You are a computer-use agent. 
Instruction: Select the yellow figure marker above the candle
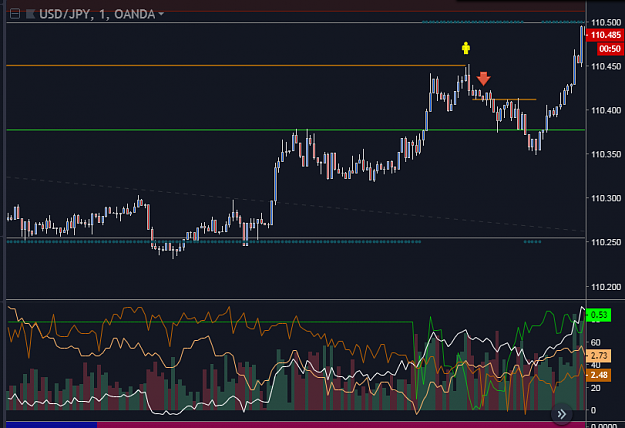[x=466, y=48]
